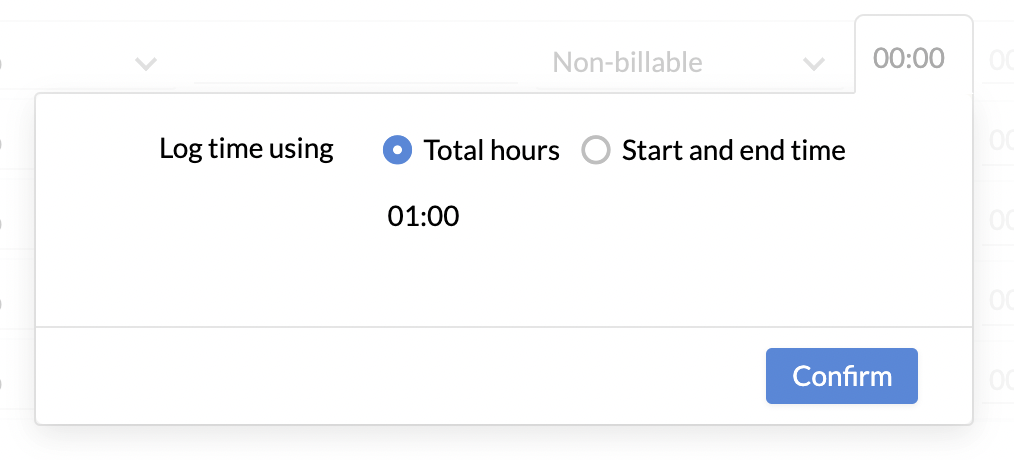The width and height of the screenshot is (1014, 460).
Task: Click the faded time cell beside Start and end time
Action: [998, 139]
